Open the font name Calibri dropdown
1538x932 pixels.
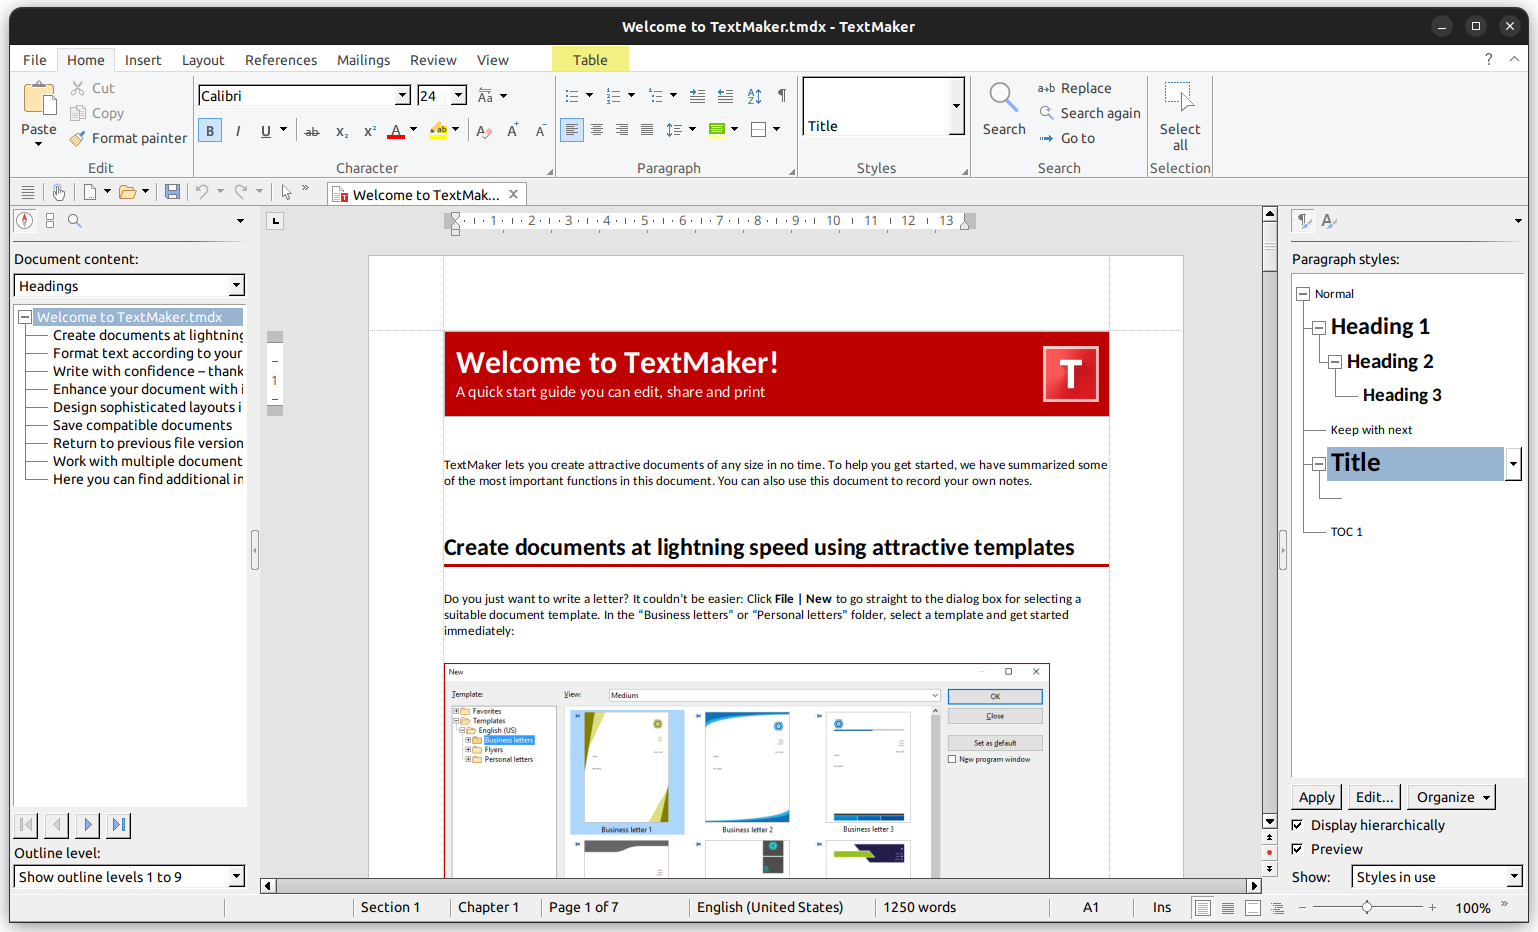(x=402, y=96)
